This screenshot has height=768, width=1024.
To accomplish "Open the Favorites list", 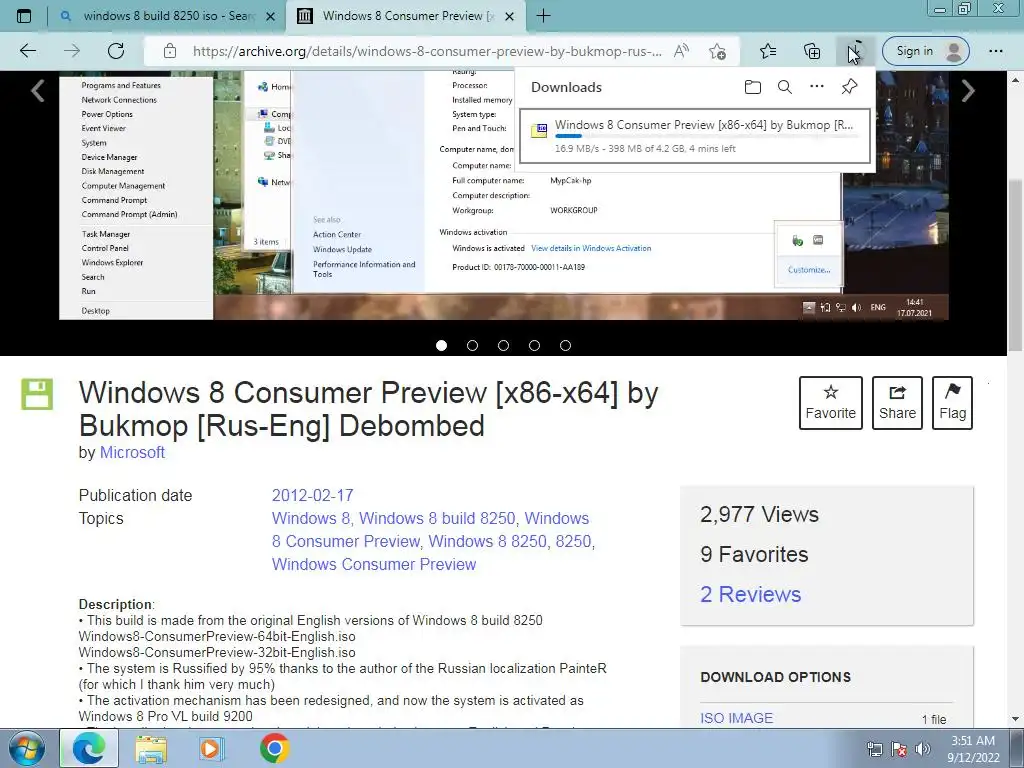I will [768, 51].
